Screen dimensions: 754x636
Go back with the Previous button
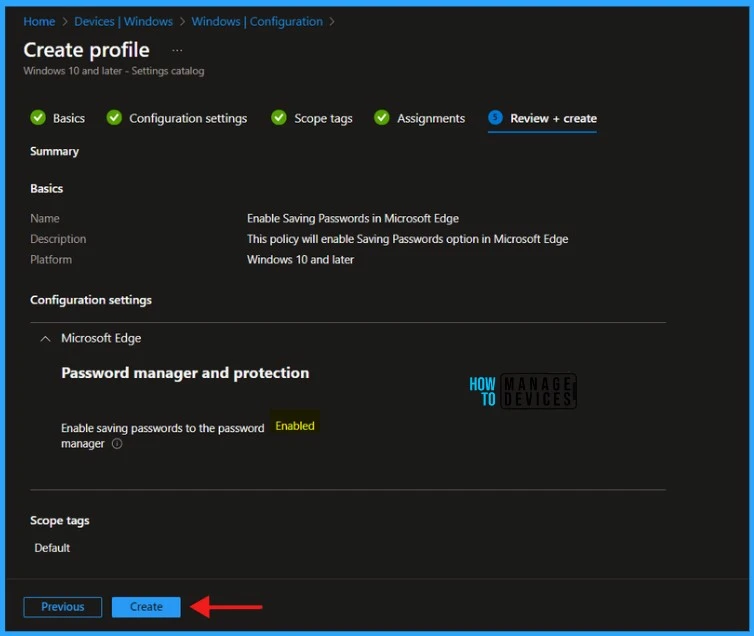pos(63,607)
